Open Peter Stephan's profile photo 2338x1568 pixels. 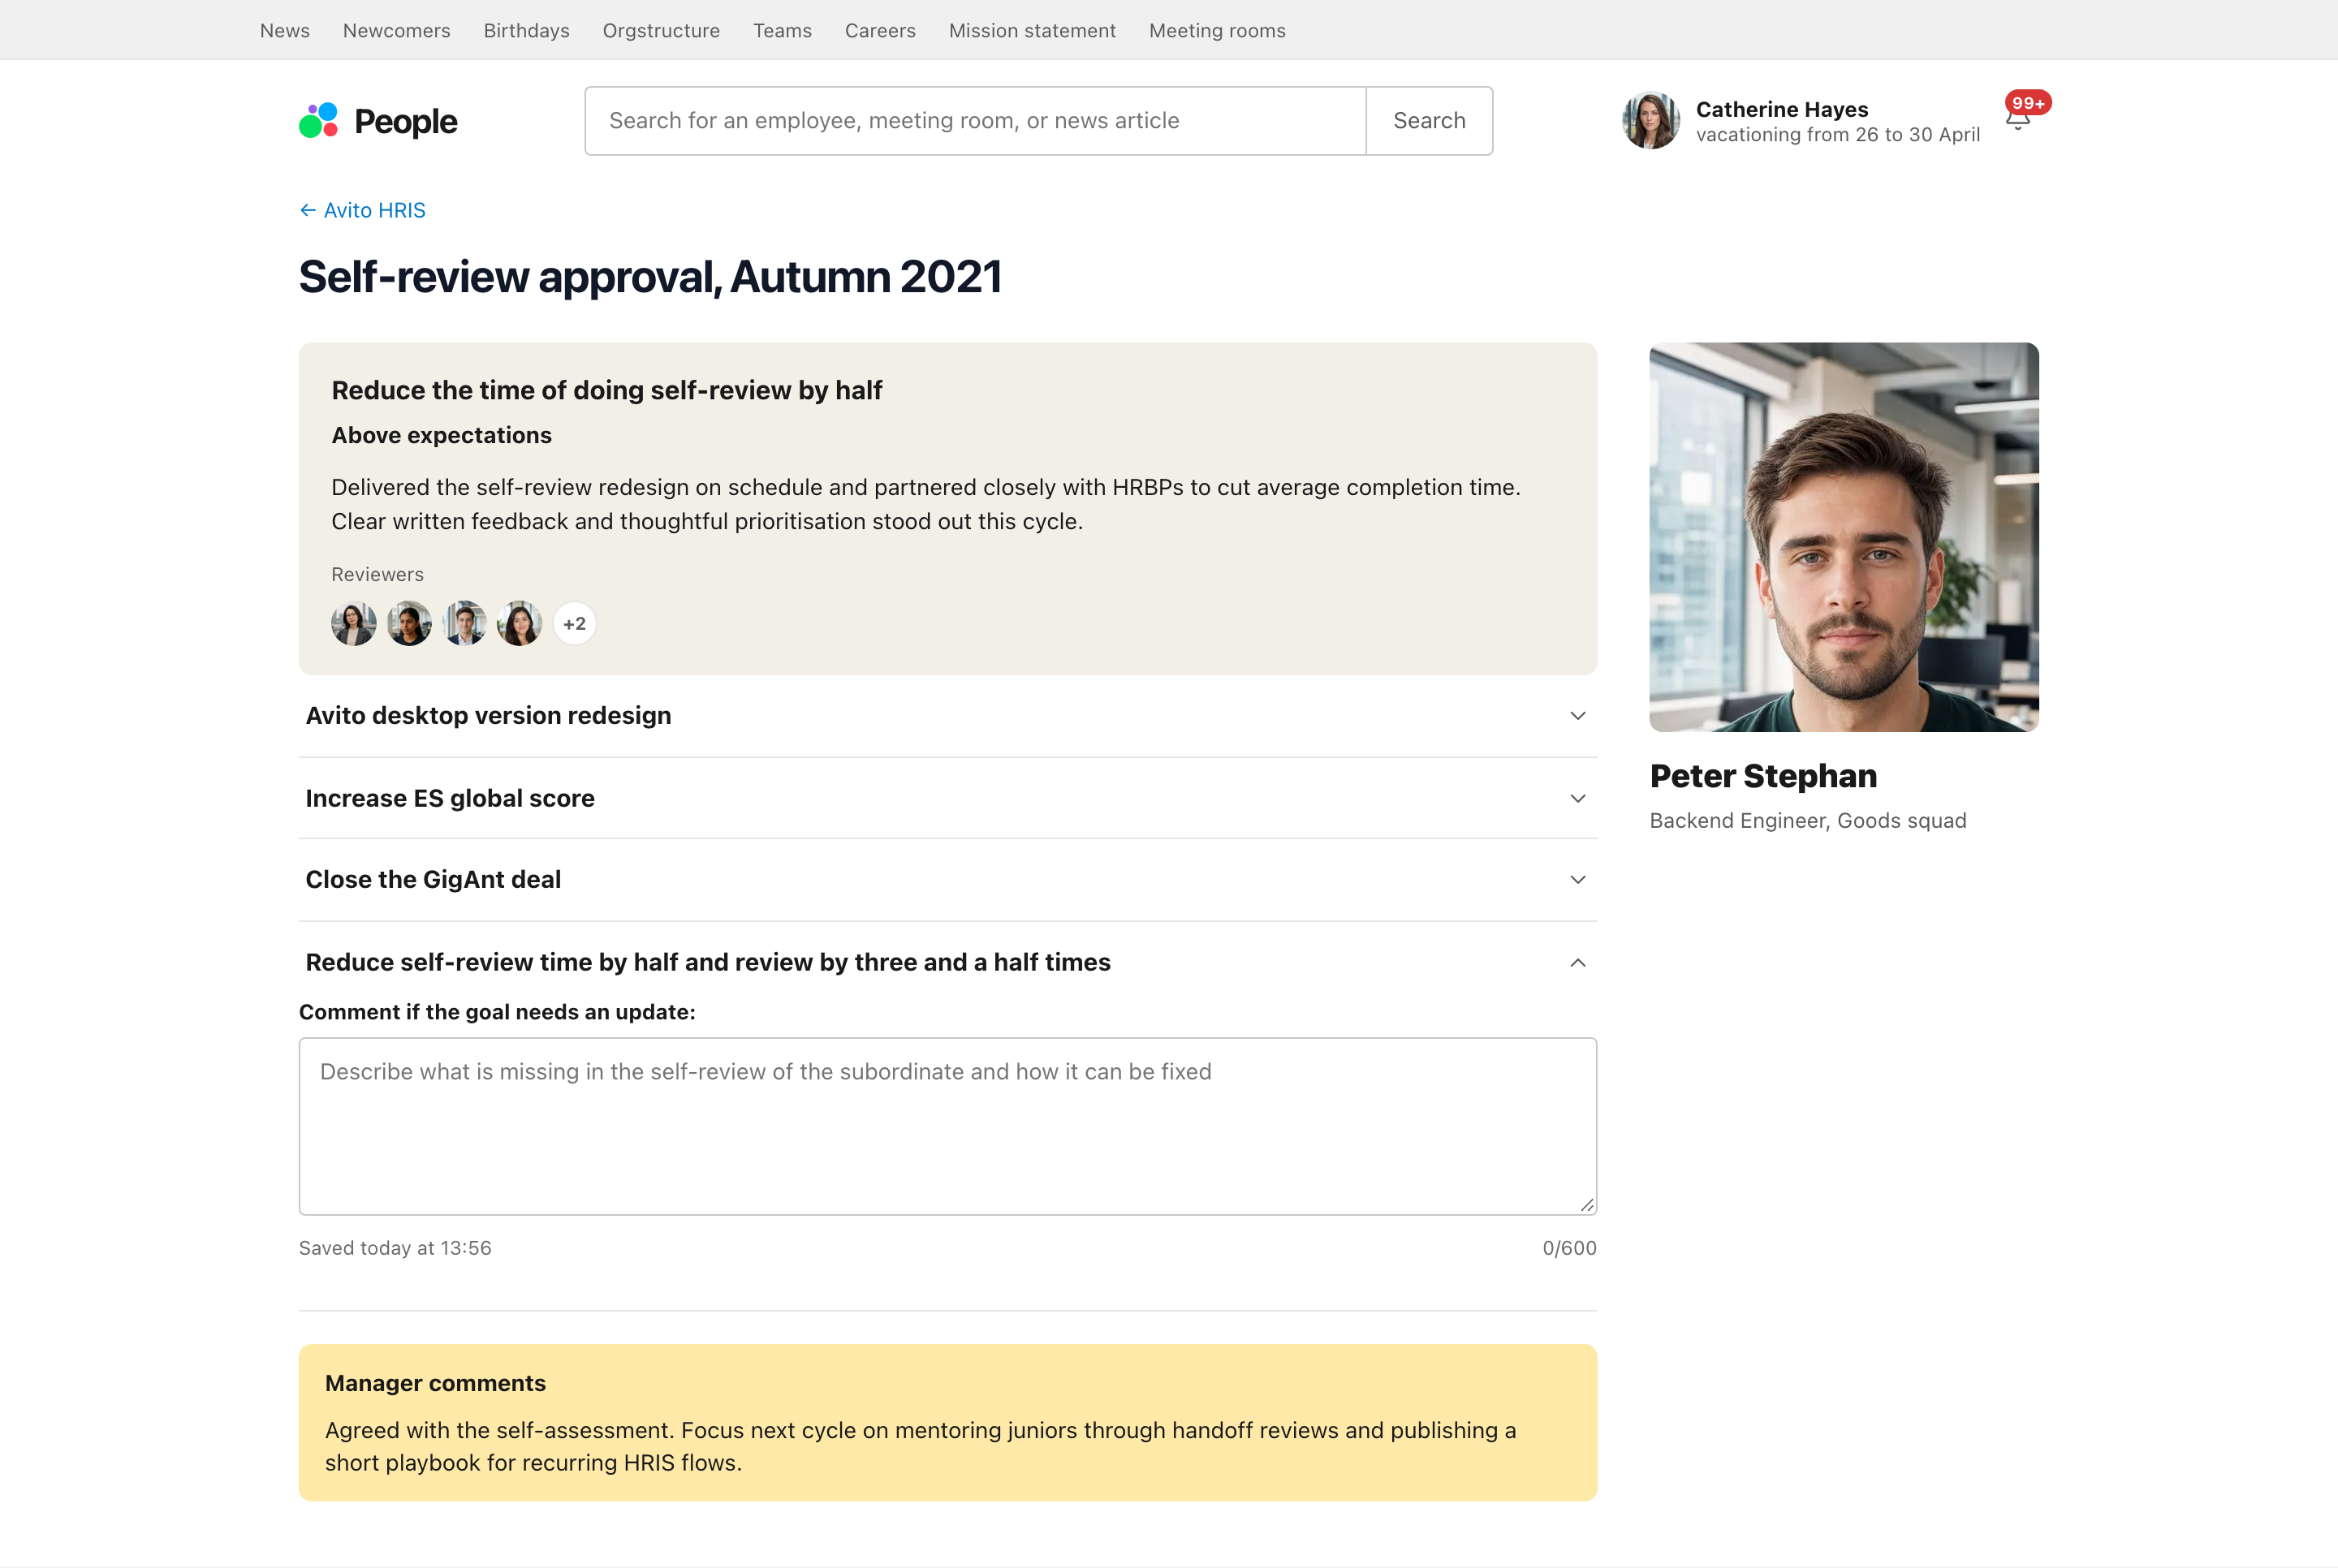click(x=1843, y=538)
